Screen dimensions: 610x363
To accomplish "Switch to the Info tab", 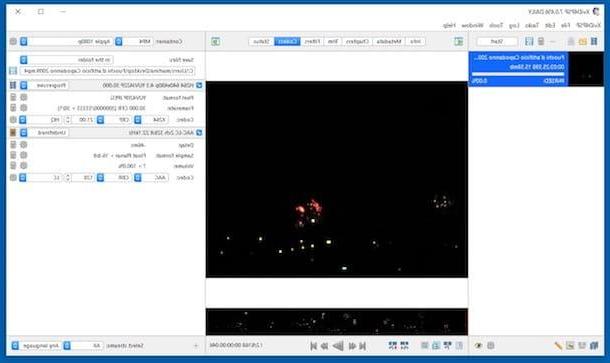I will [x=415, y=41].
